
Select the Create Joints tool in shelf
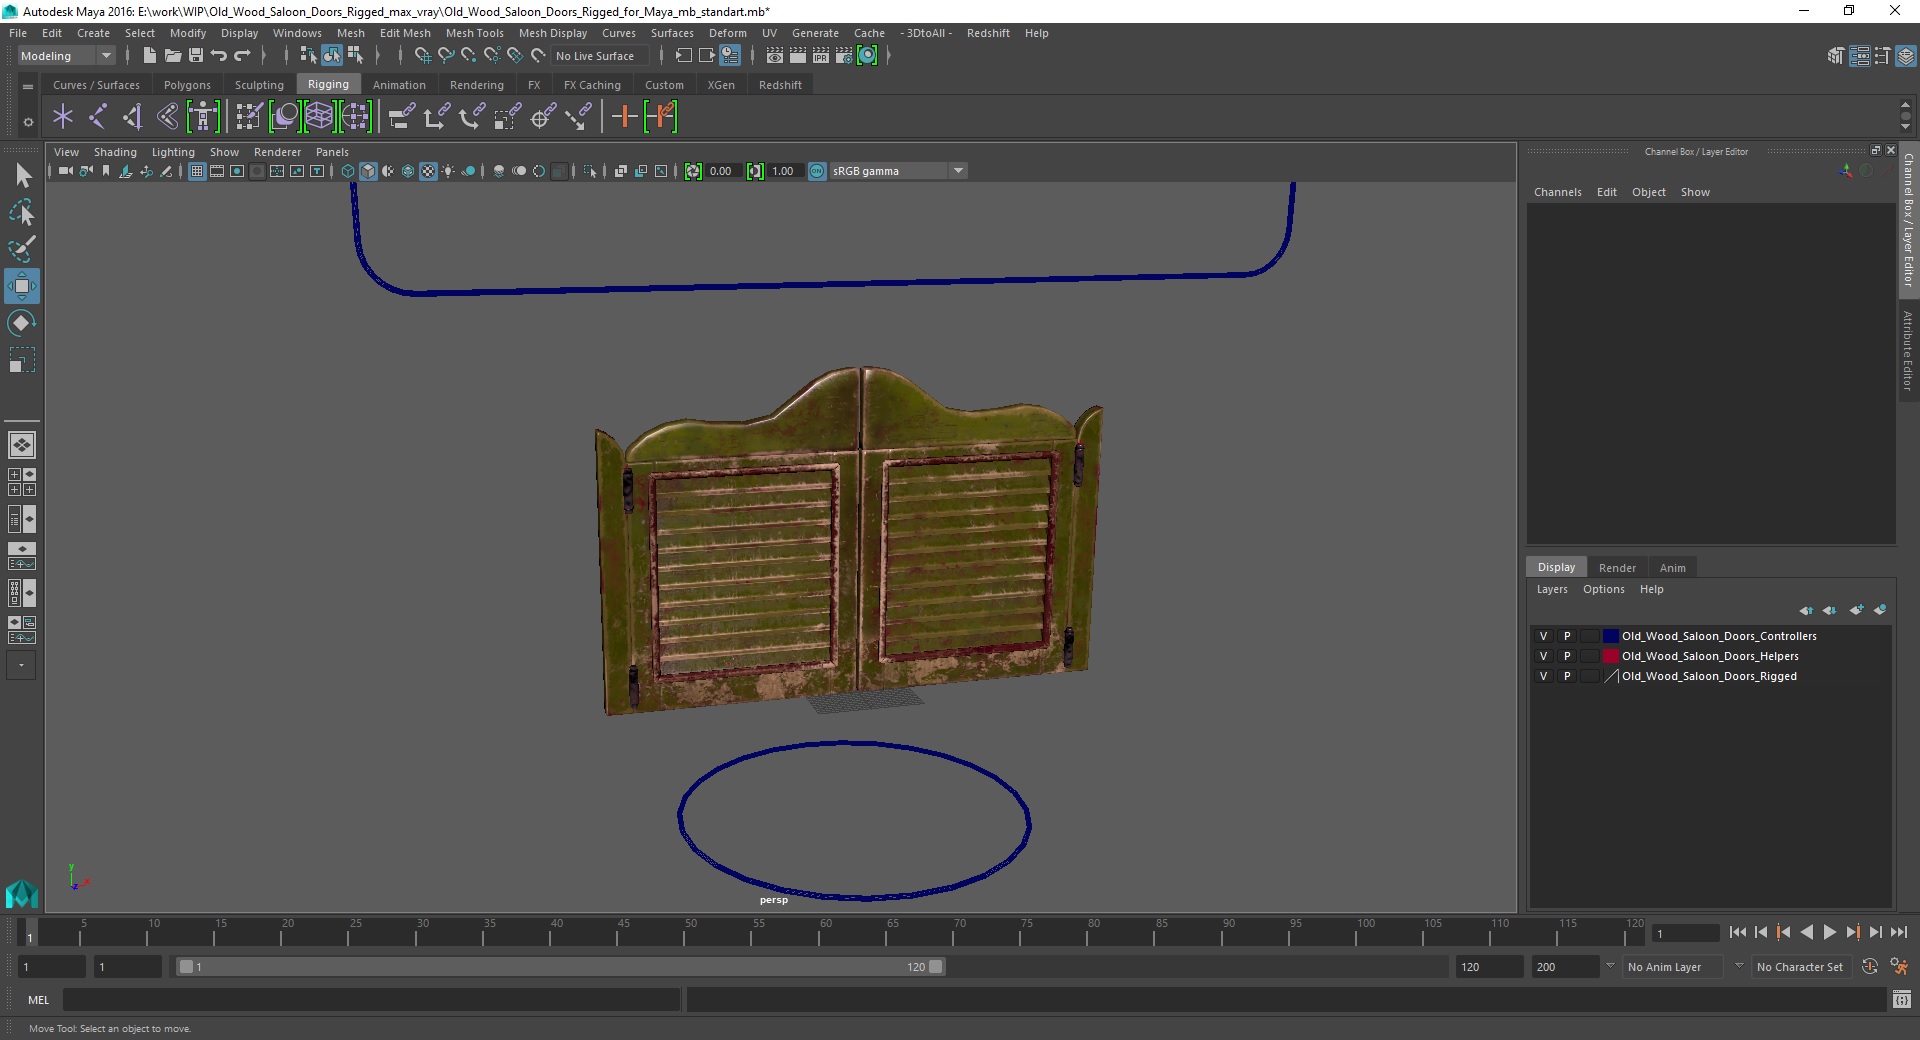pos(98,117)
